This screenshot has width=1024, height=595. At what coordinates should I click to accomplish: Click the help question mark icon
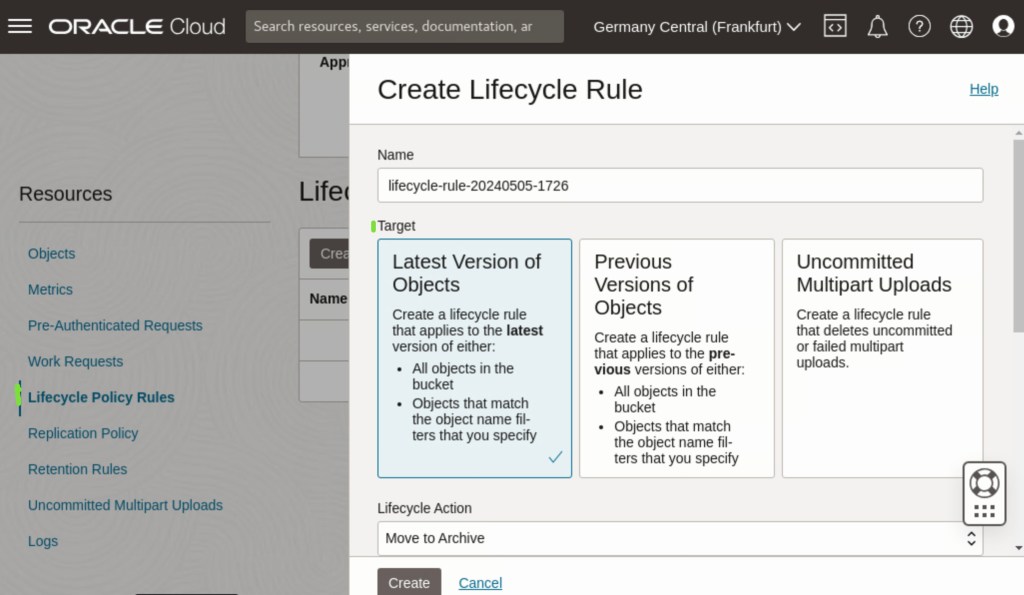pos(919,27)
